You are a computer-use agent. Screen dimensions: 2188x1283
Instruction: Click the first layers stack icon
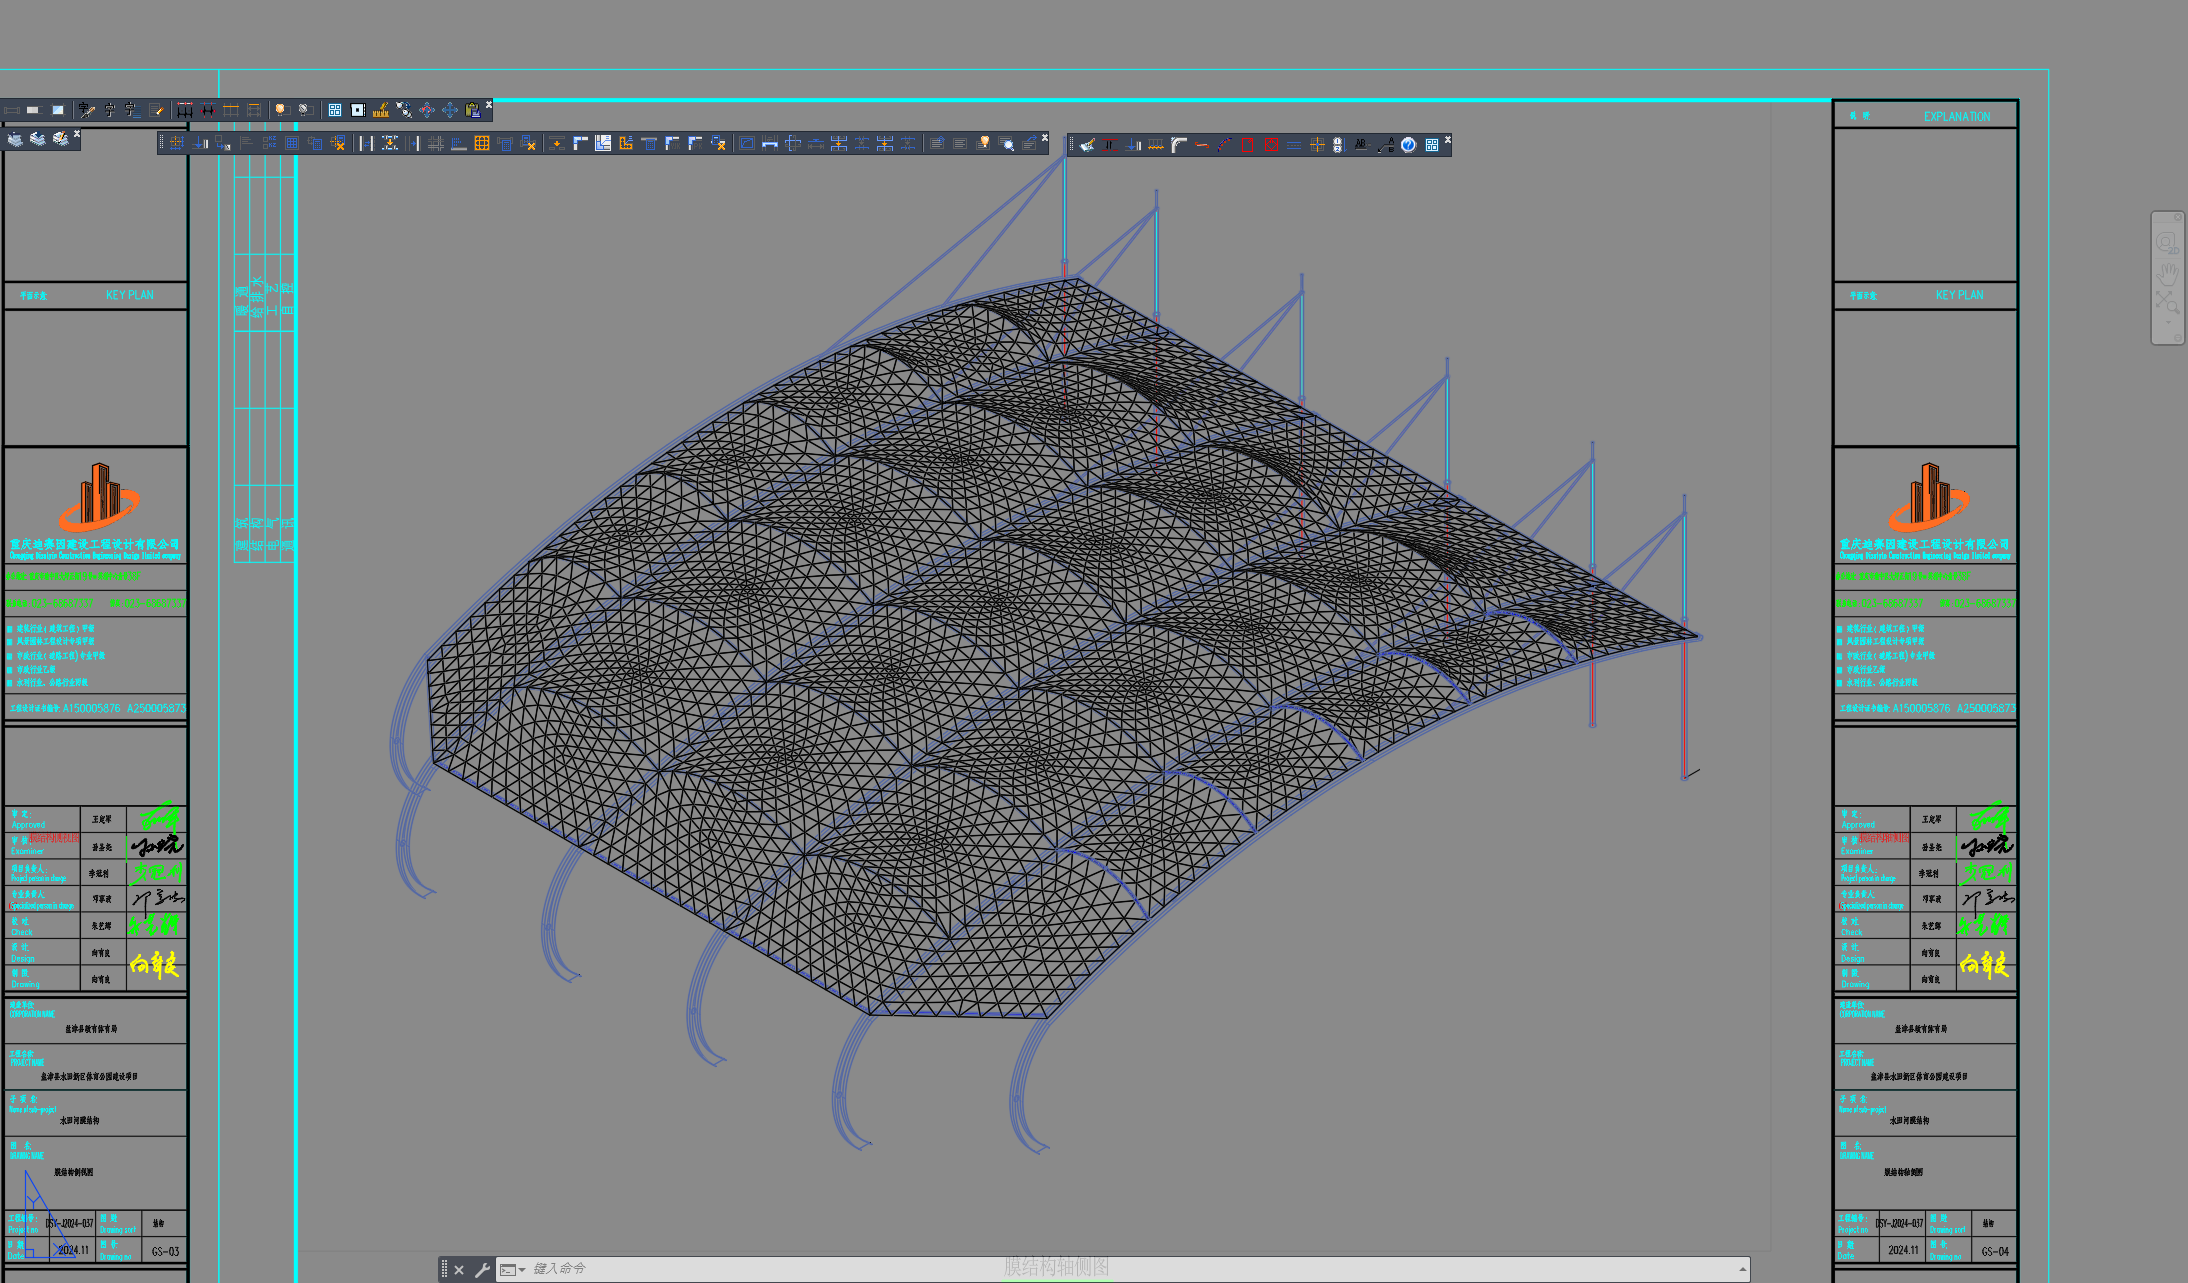[x=14, y=139]
